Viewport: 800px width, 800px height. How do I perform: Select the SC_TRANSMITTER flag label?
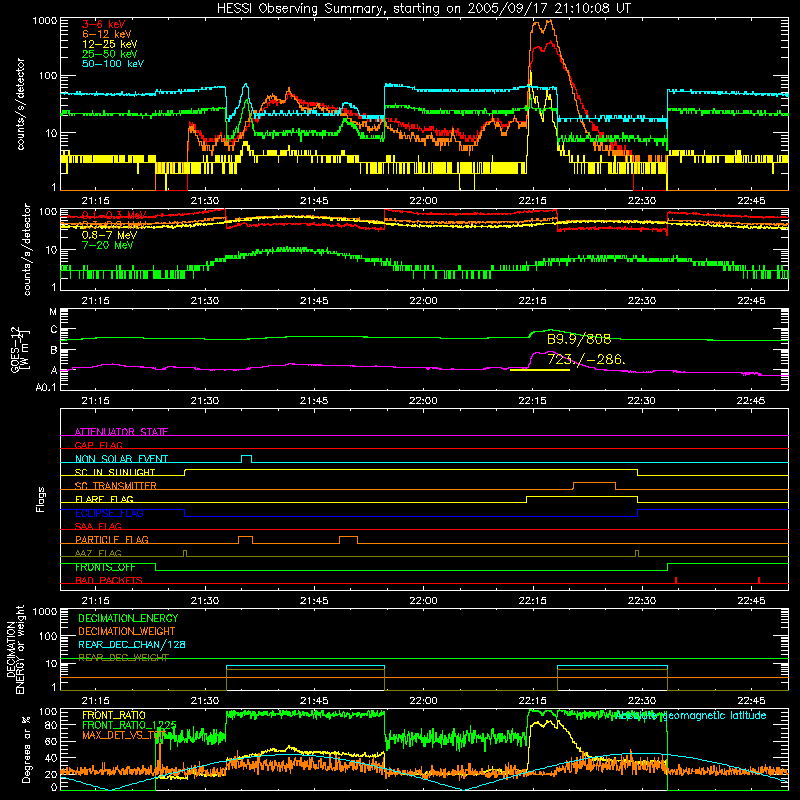[115, 486]
